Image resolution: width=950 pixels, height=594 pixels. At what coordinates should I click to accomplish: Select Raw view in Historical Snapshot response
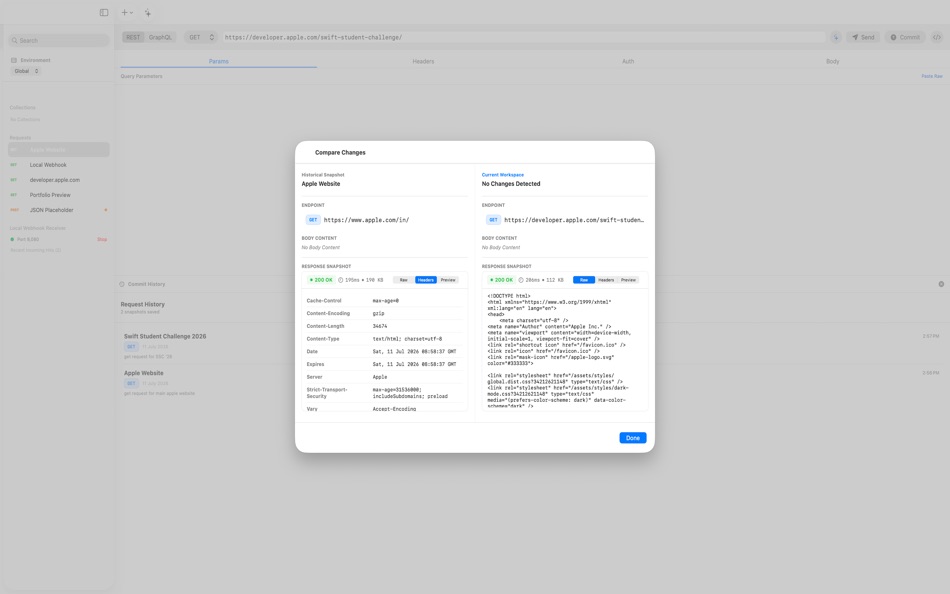pos(404,280)
